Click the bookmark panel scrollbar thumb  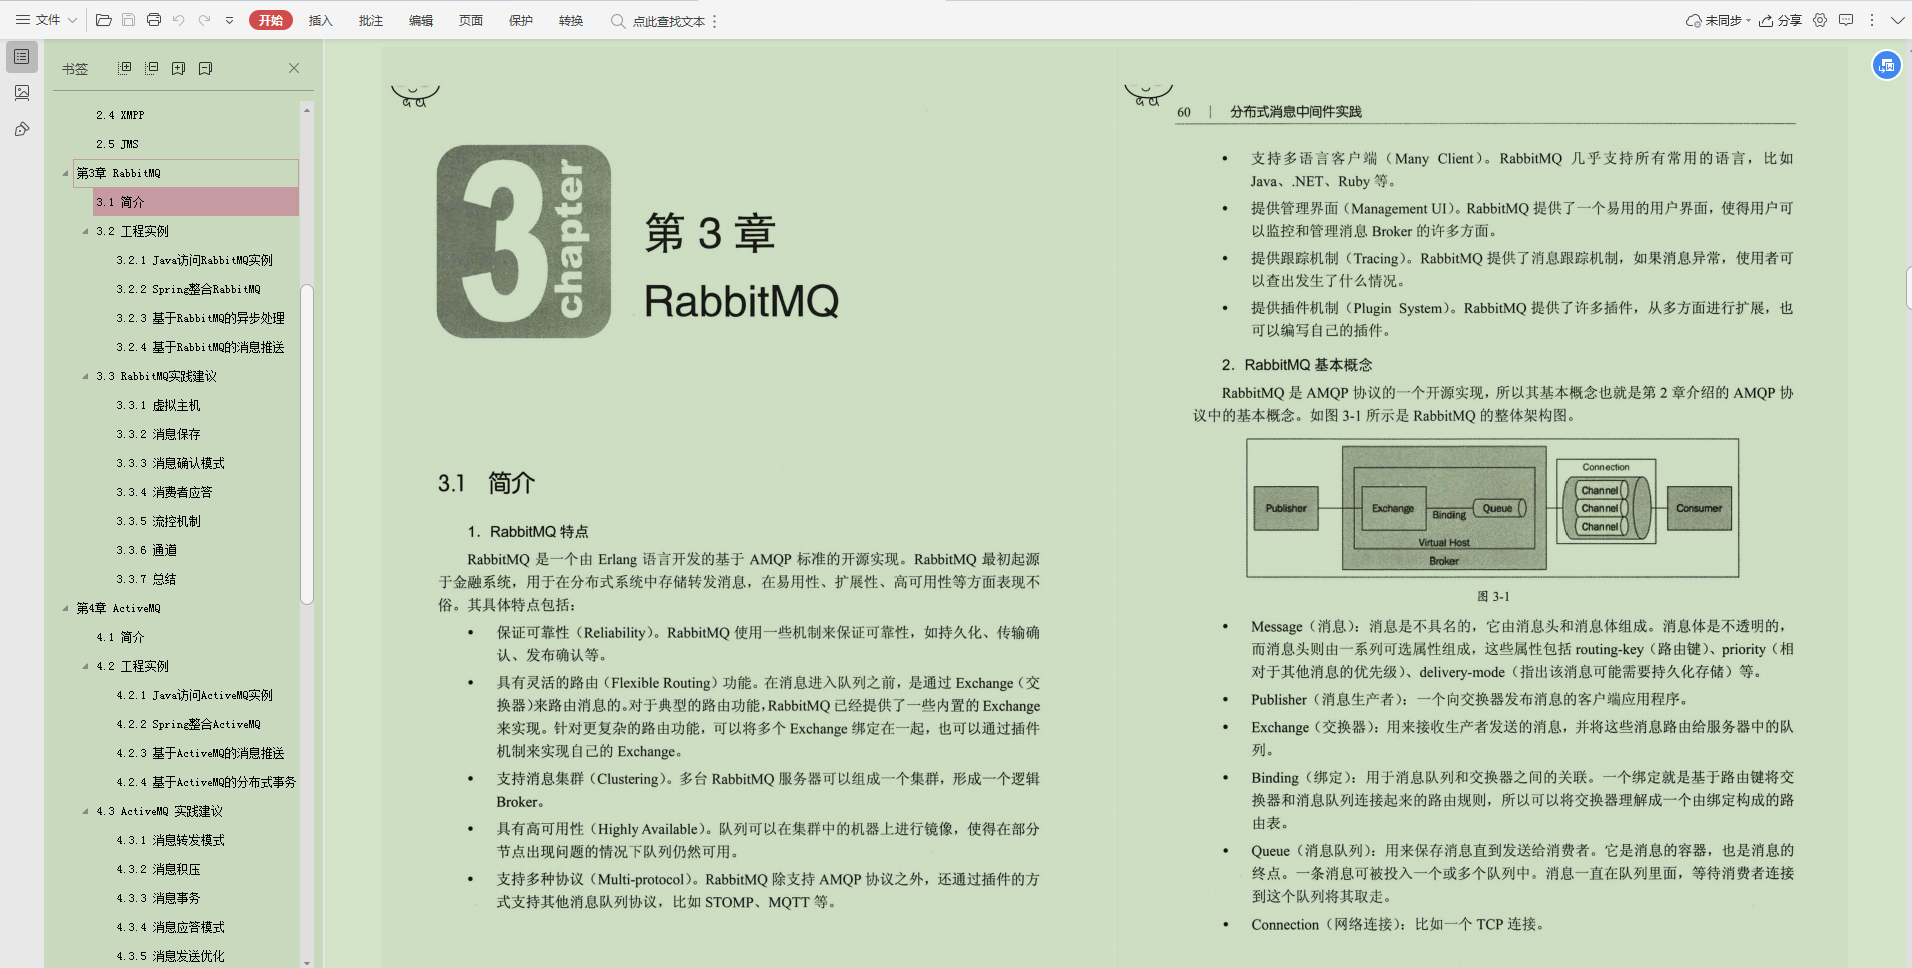[307, 444]
